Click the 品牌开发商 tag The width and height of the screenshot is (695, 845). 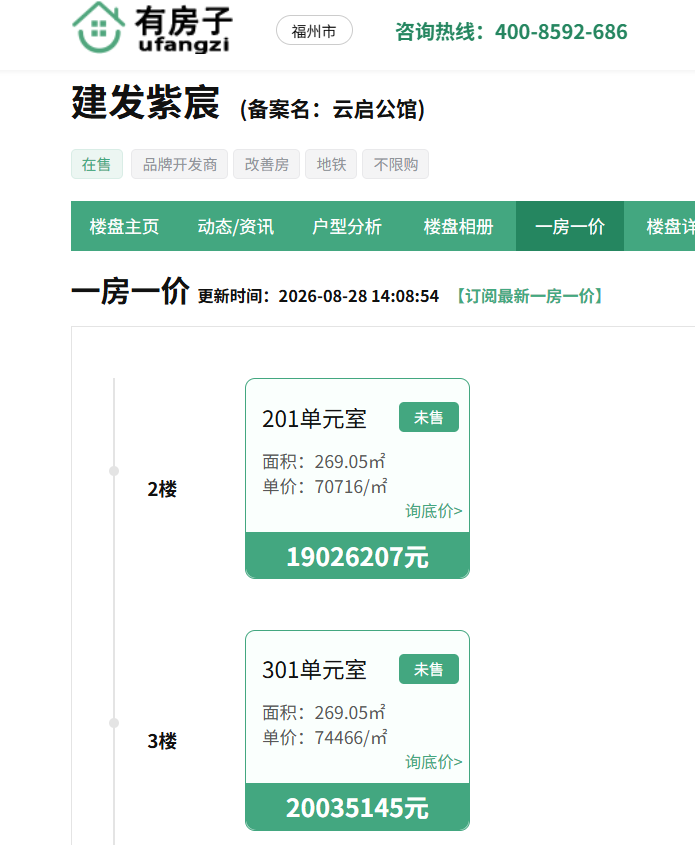179,164
